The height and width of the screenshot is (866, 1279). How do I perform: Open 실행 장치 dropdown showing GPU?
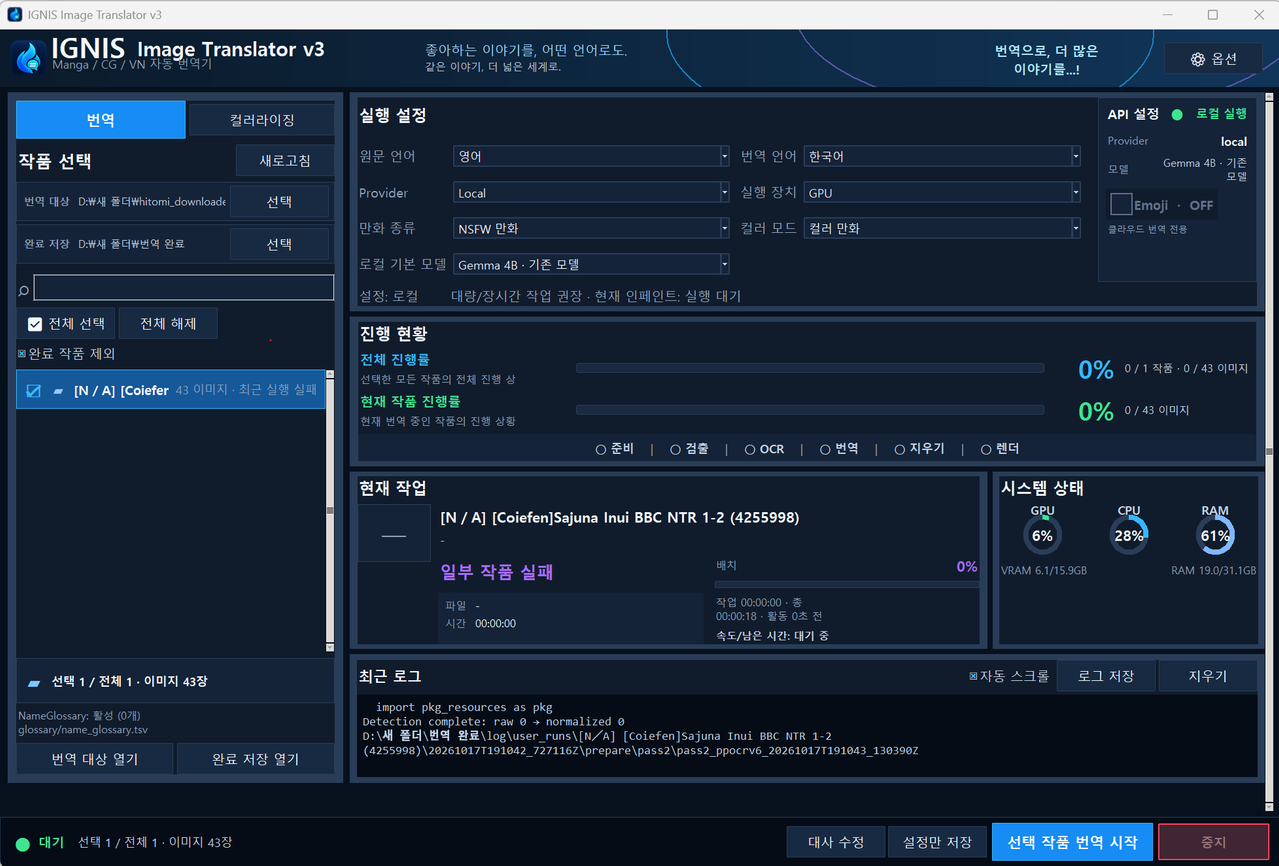[x=942, y=193]
